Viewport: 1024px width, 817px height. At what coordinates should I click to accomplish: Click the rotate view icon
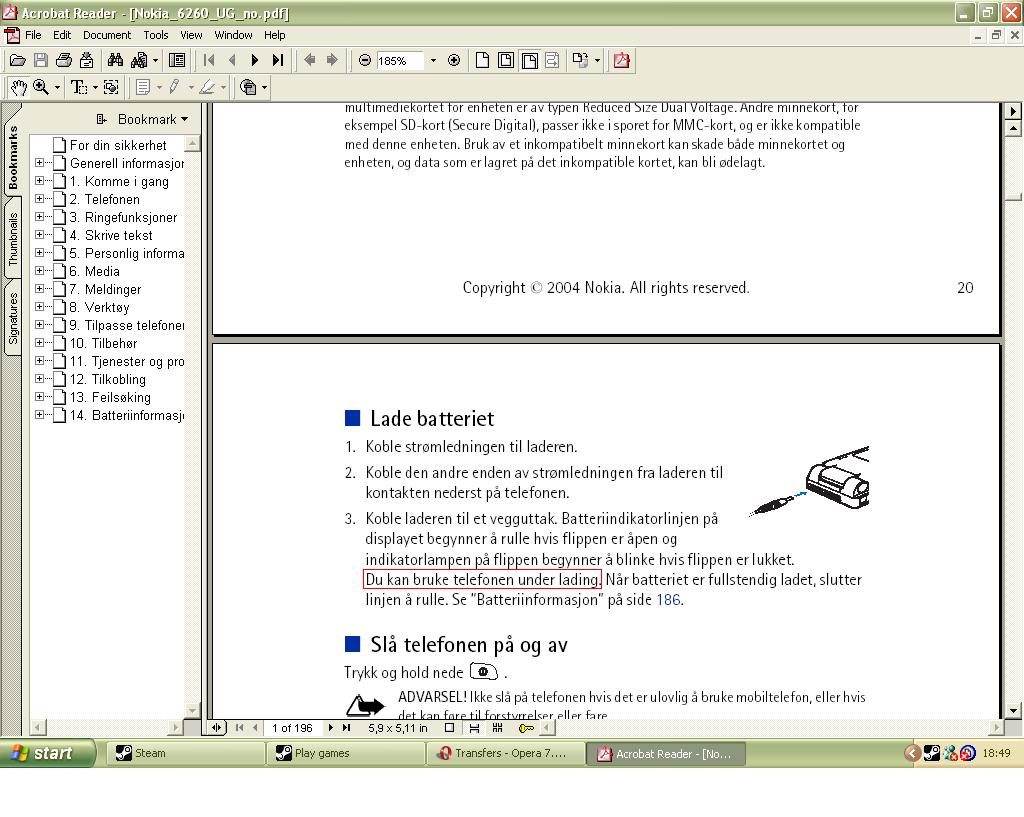[x=580, y=61]
